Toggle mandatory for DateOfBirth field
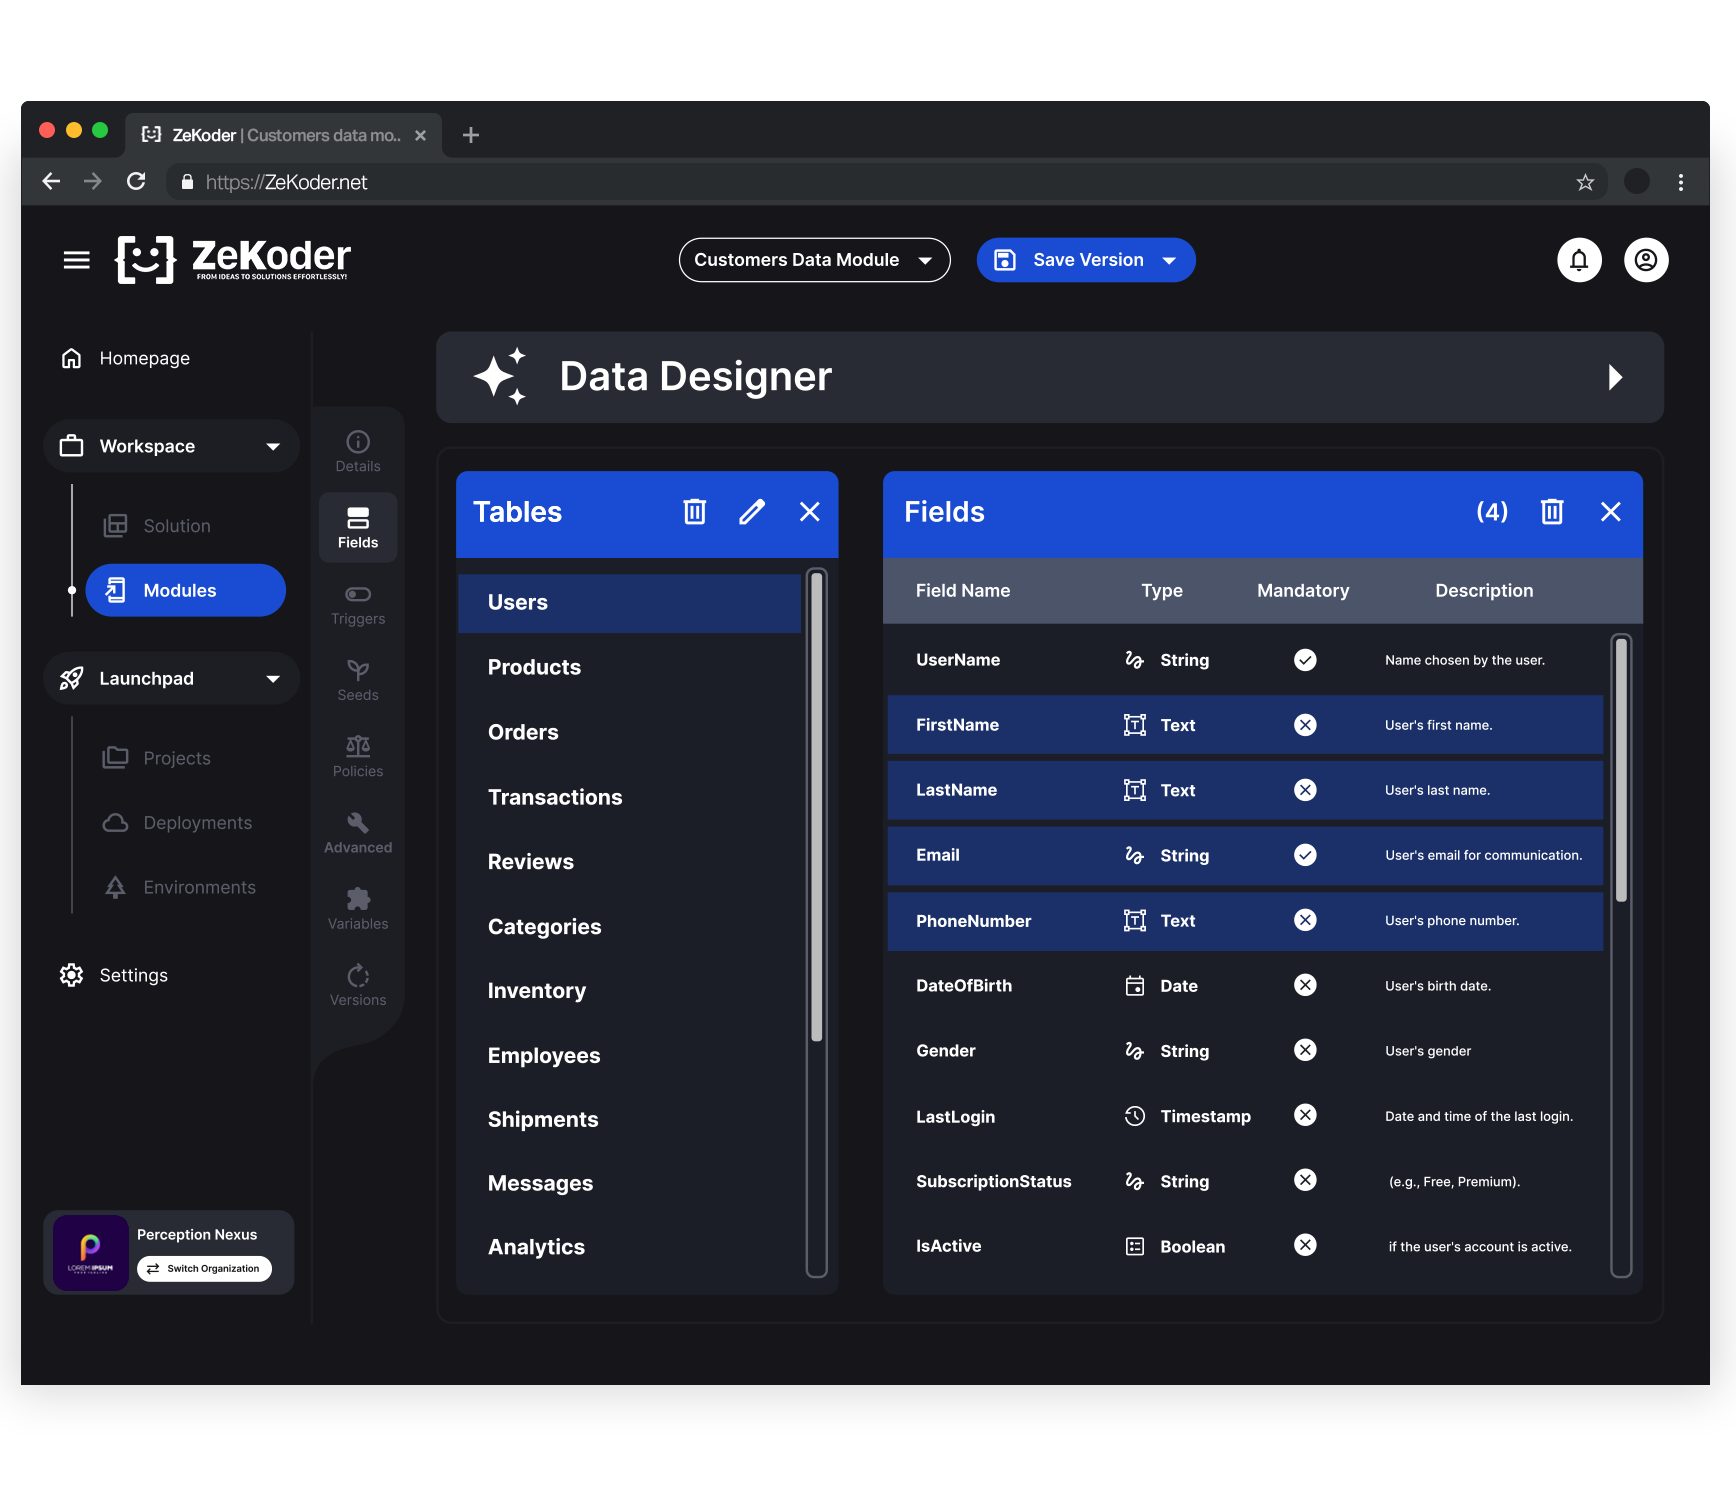Viewport: 1736px width, 1486px height. 1305,986
